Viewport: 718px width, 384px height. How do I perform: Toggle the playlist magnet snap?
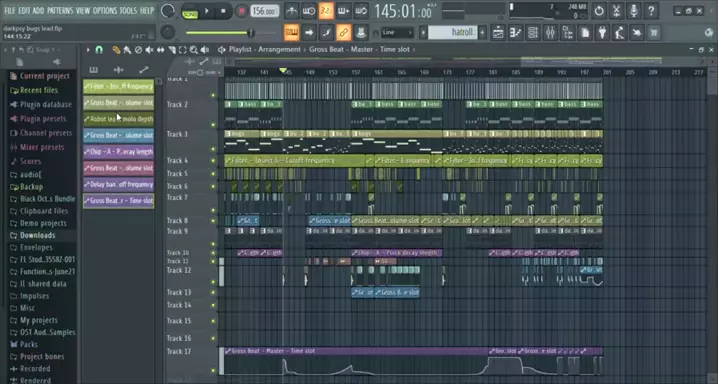98,50
